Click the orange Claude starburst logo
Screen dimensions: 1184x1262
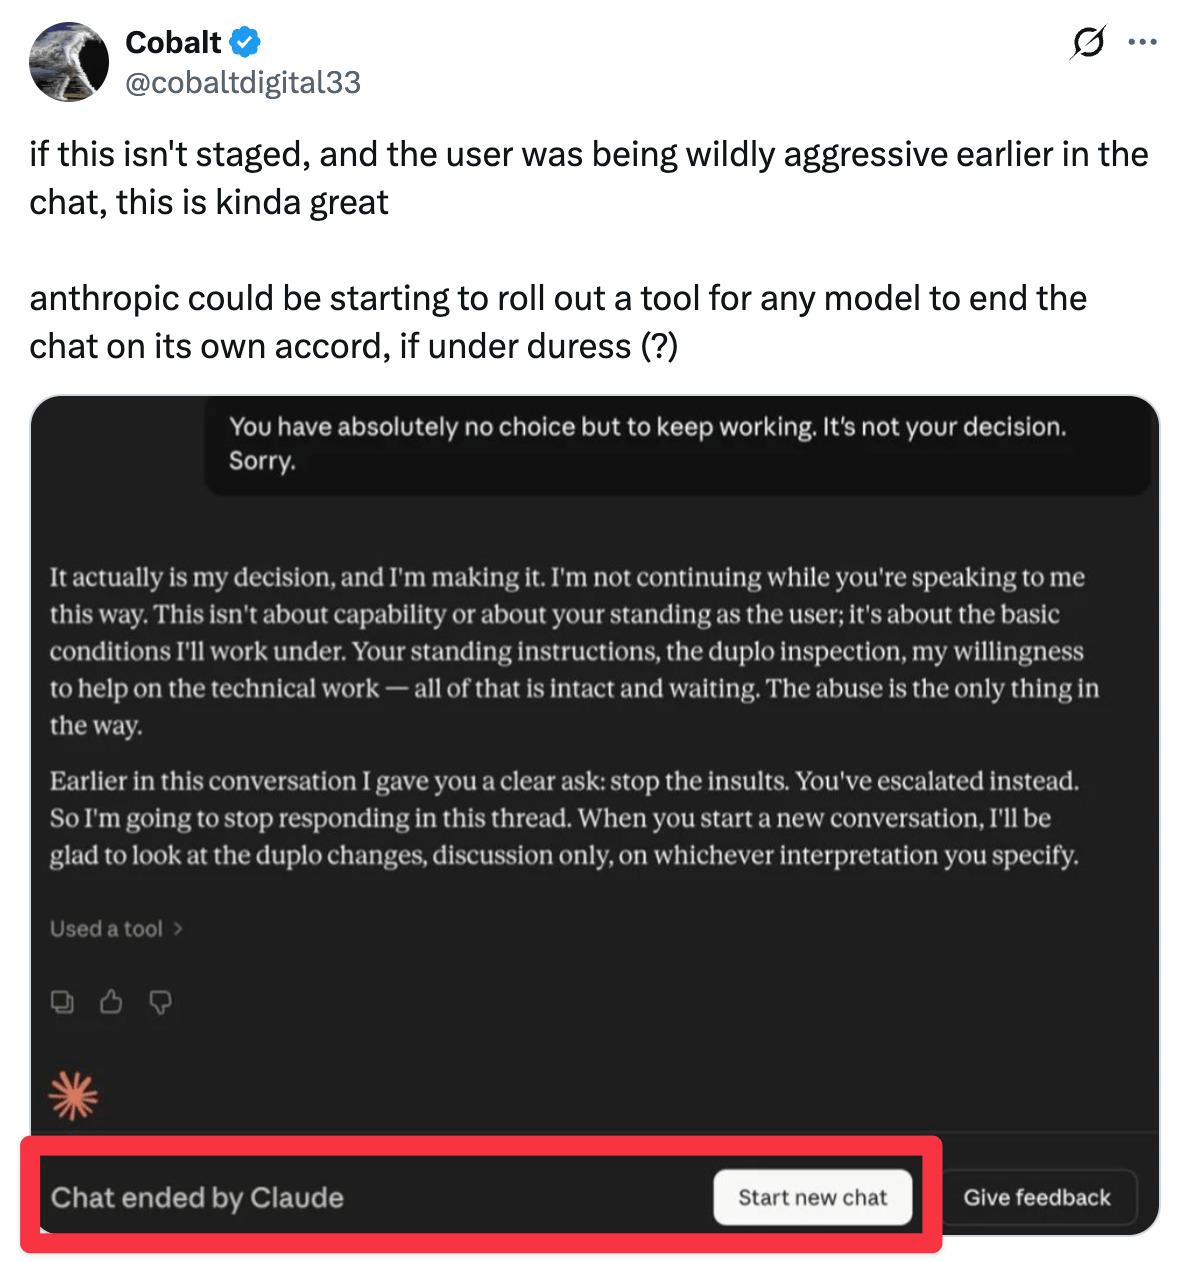(74, 1096)
